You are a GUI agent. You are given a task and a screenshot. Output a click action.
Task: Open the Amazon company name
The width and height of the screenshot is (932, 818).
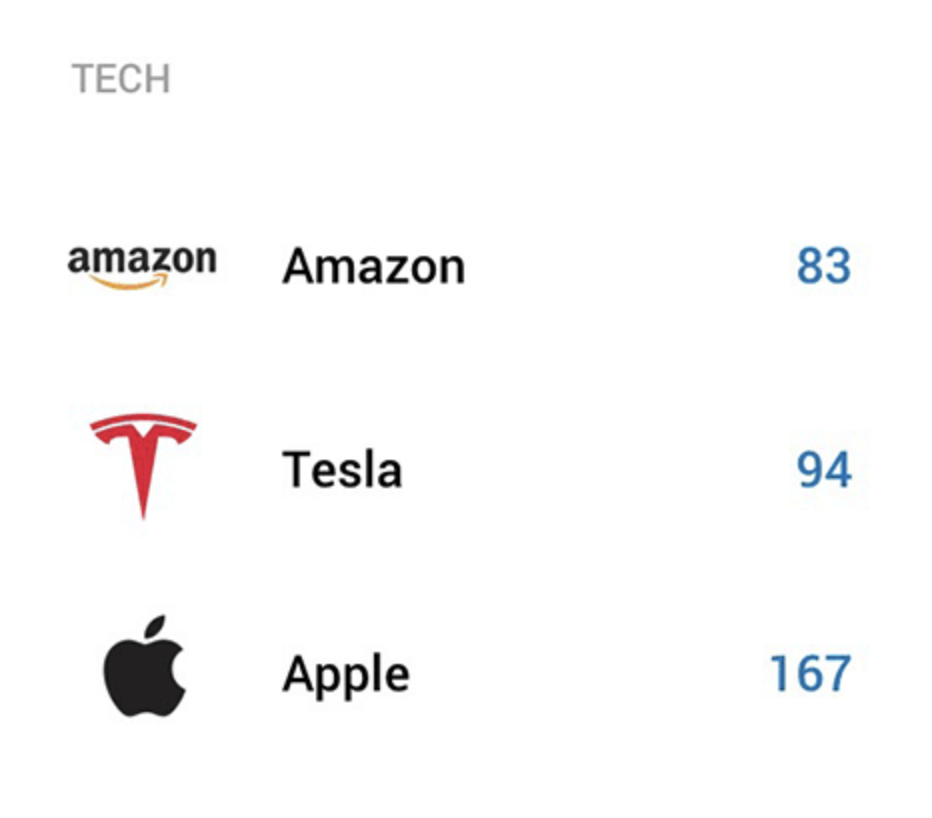pos(373,266)
